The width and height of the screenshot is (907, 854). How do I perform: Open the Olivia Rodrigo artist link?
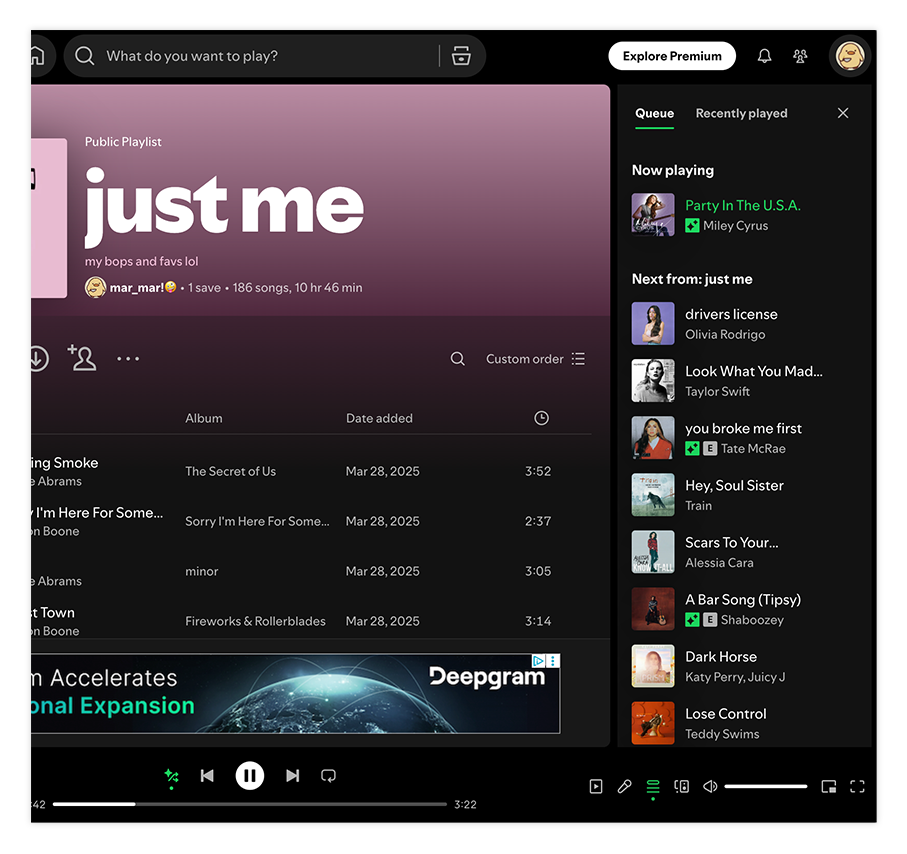click(725, 334)
